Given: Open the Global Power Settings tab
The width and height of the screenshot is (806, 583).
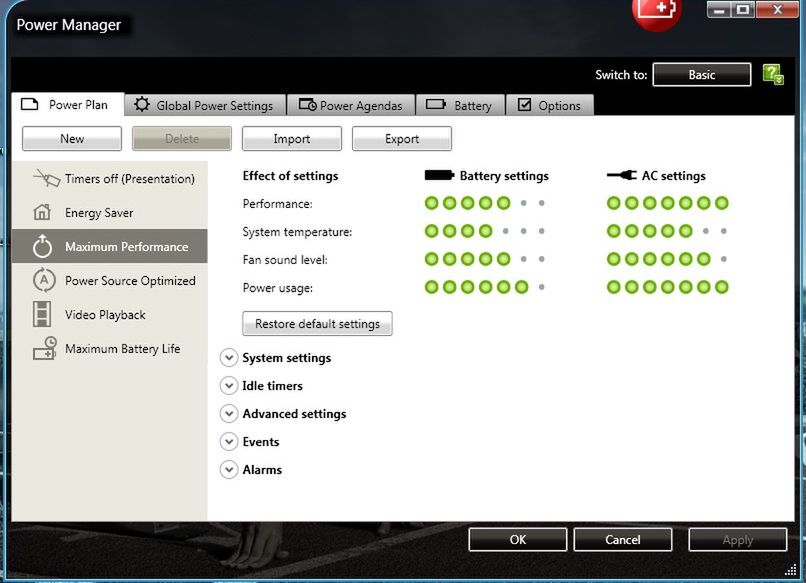Looking at the screenshot, I should coord(205,104).
